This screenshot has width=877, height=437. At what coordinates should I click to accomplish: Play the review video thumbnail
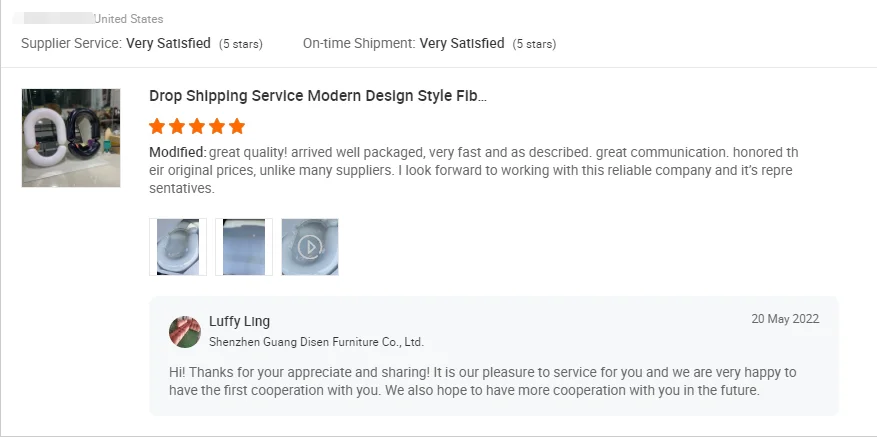pyautogui.click(x=310, y=247)
